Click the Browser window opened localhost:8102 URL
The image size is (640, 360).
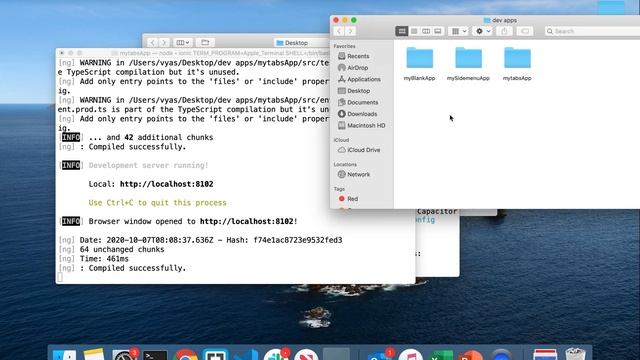click(247, 221)
